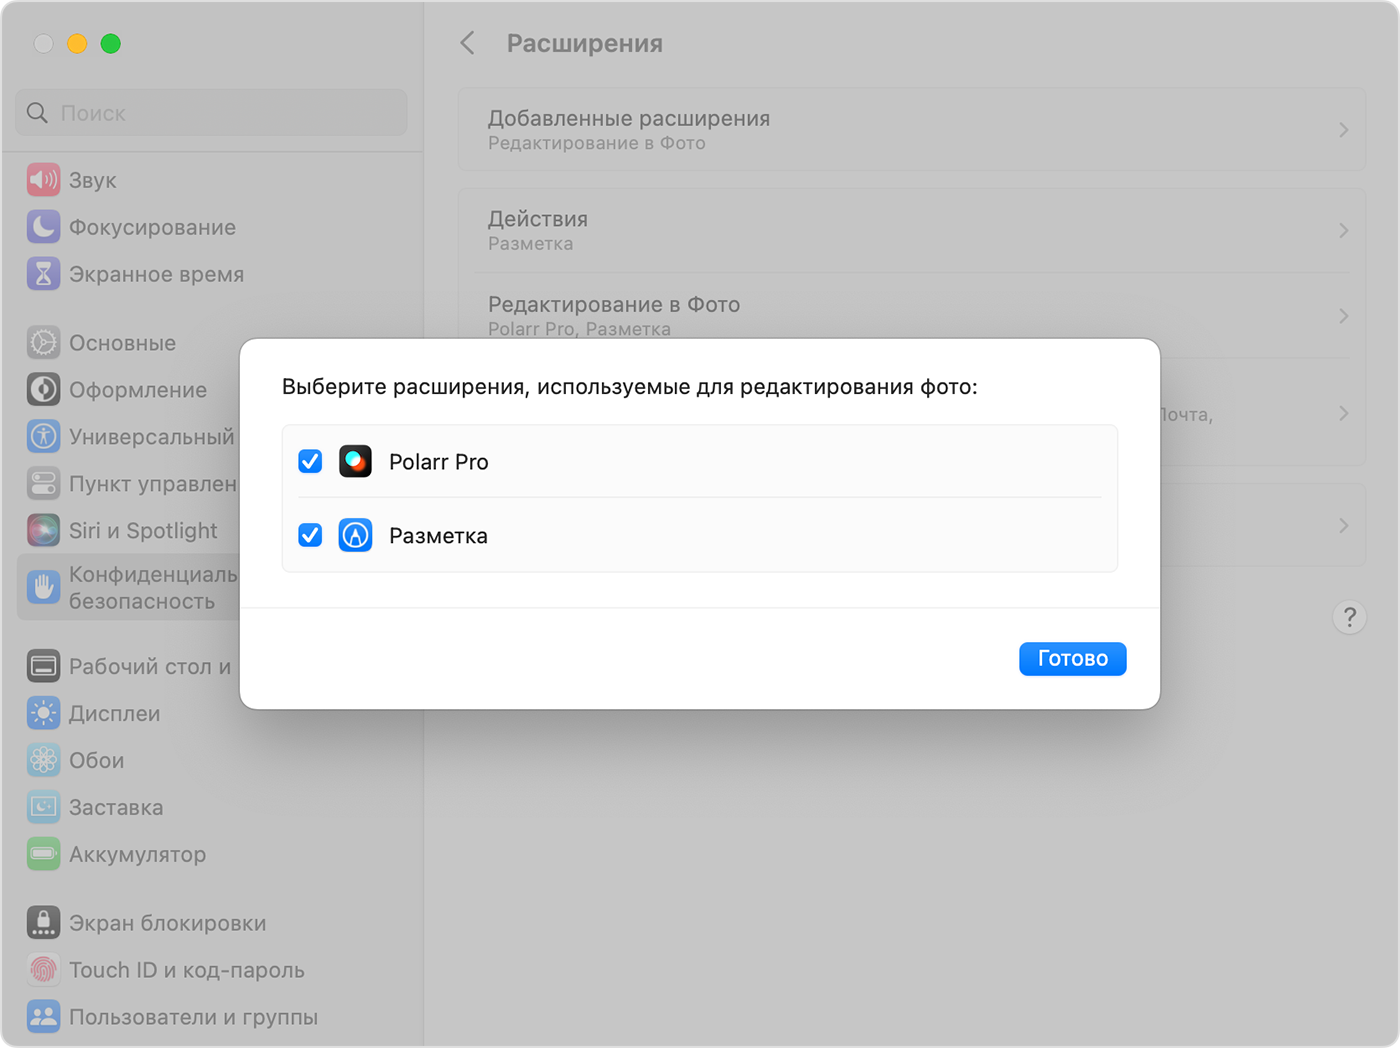Select Аккумулятор in sidebar

[137, 855]
